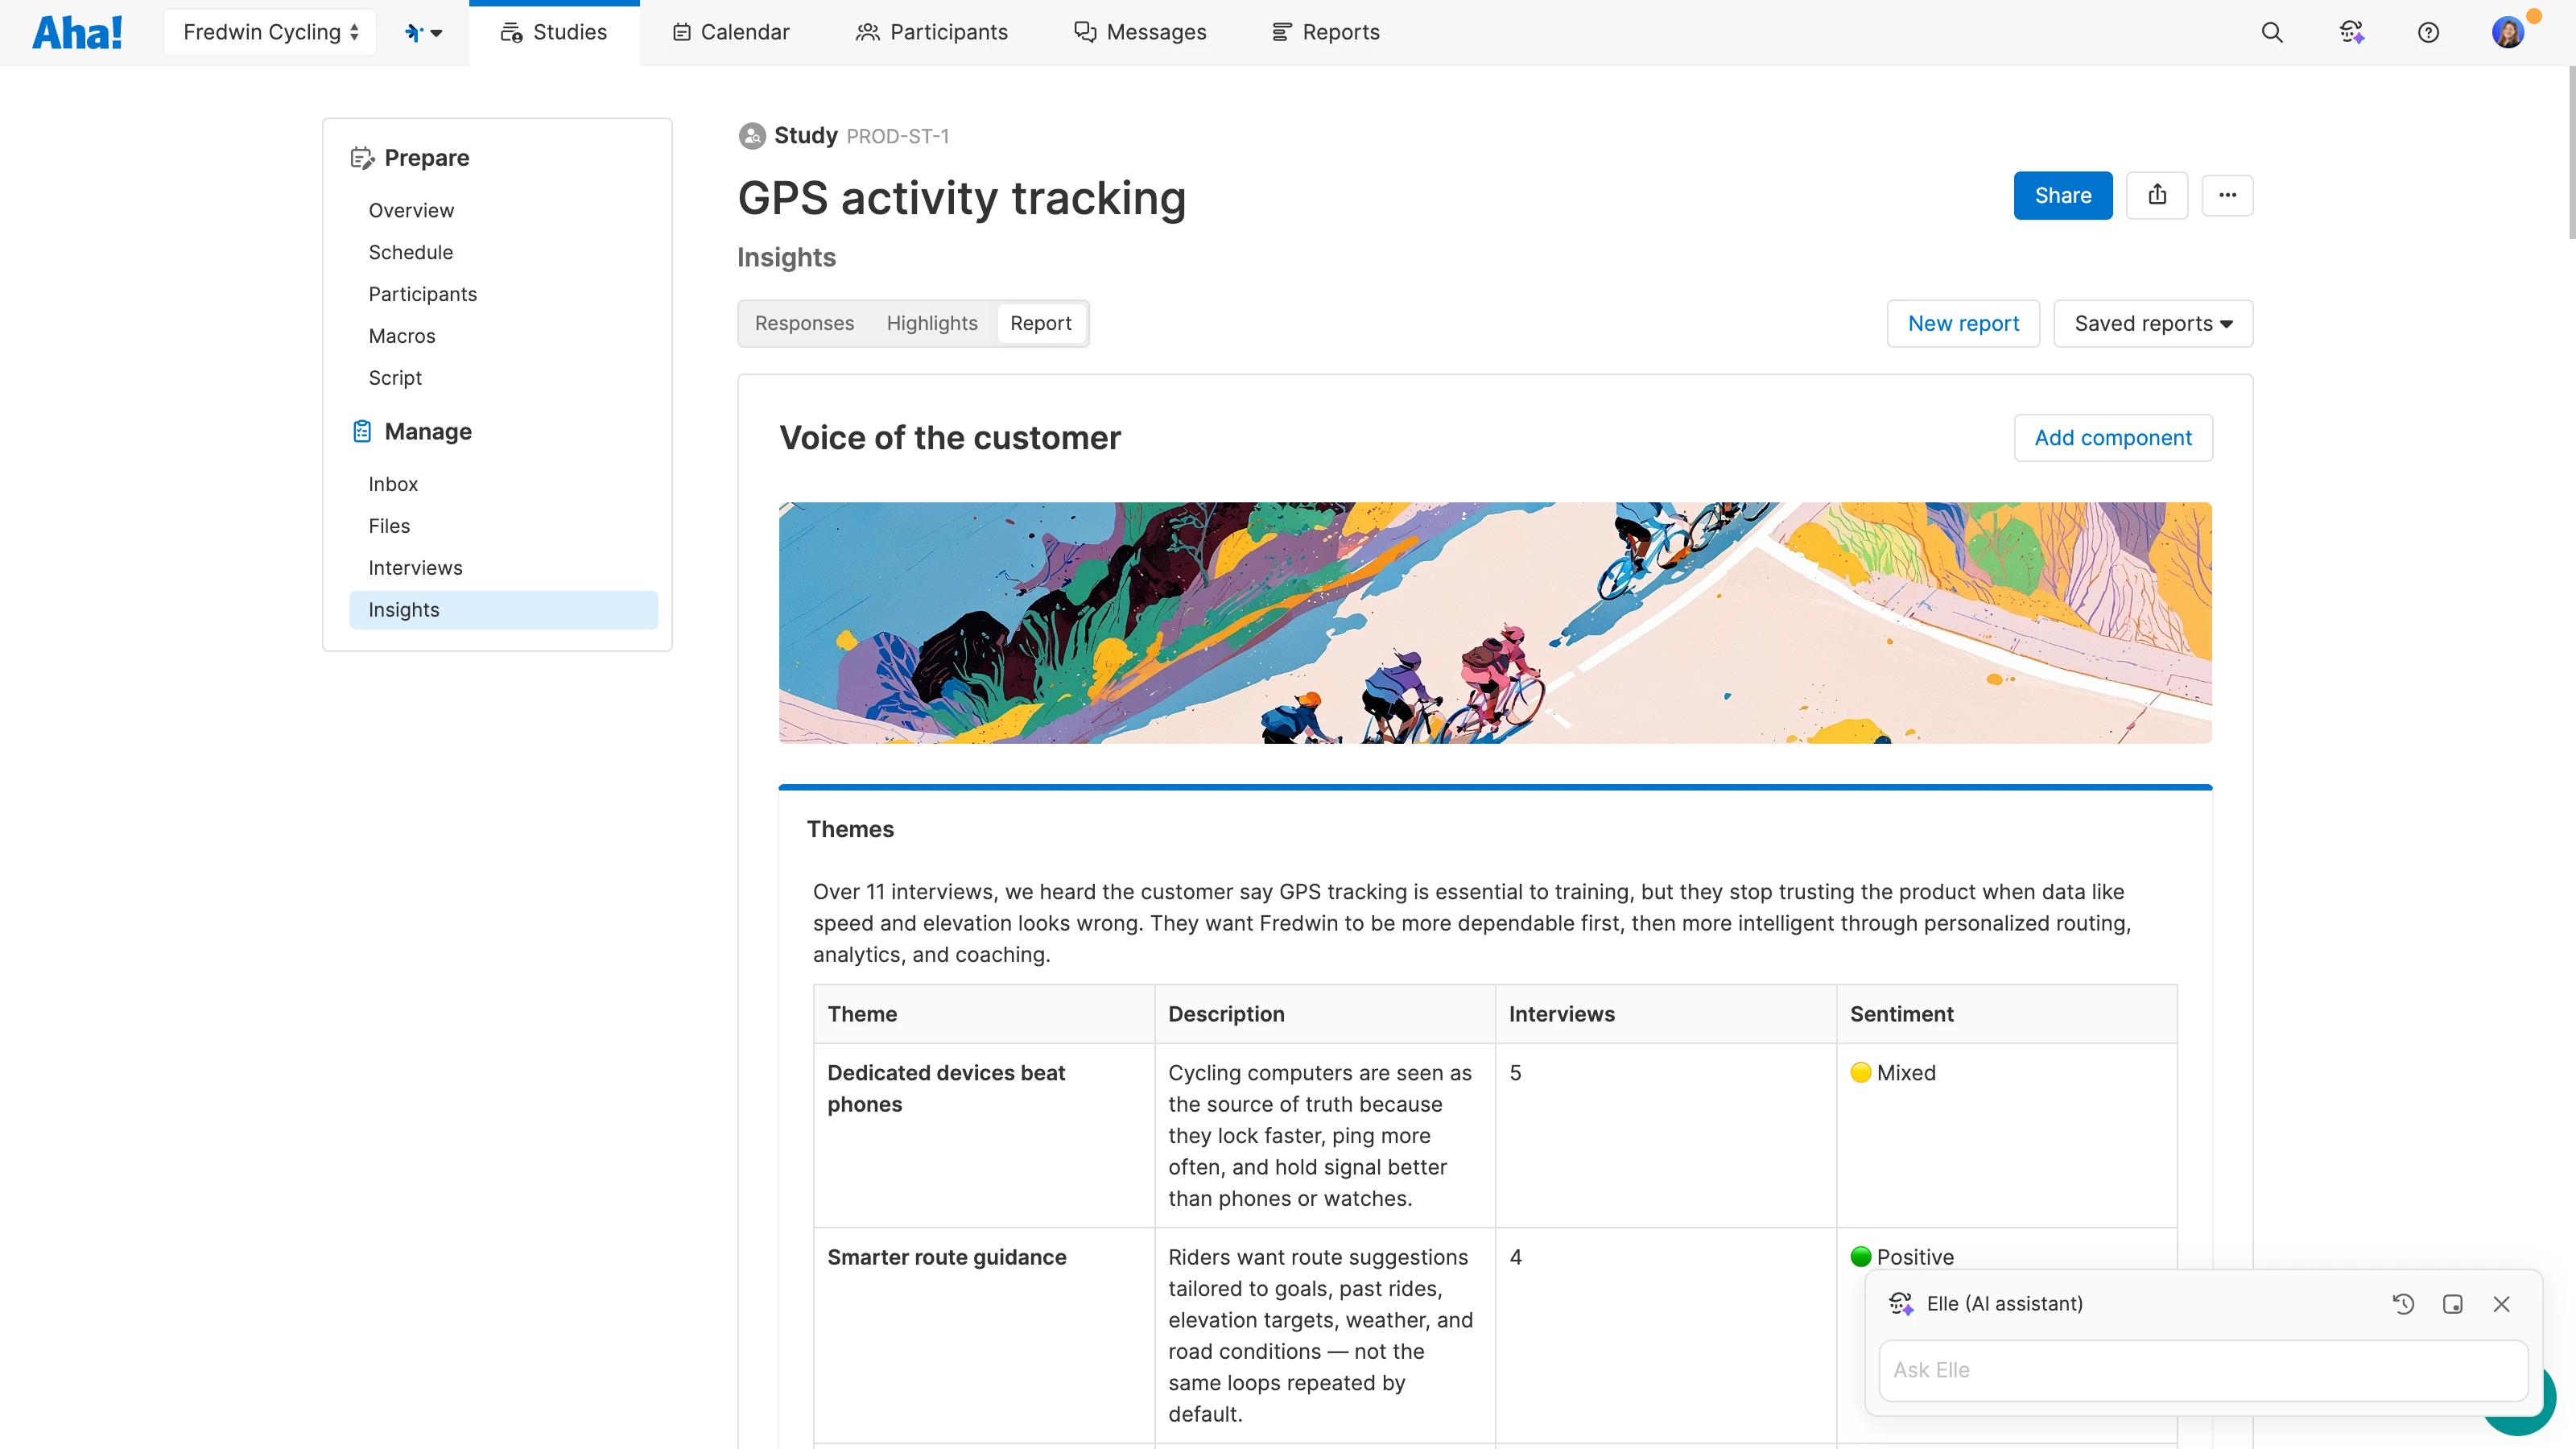
Task: Click the interviews count 5 cell
Action: [x=1666, y=1135]
